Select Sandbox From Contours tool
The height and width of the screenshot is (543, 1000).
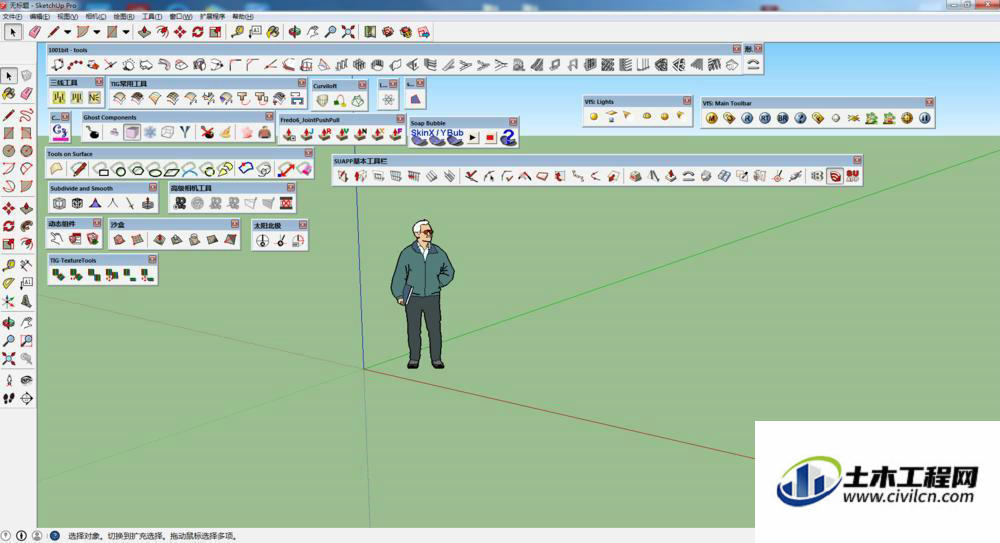[119, 240]
